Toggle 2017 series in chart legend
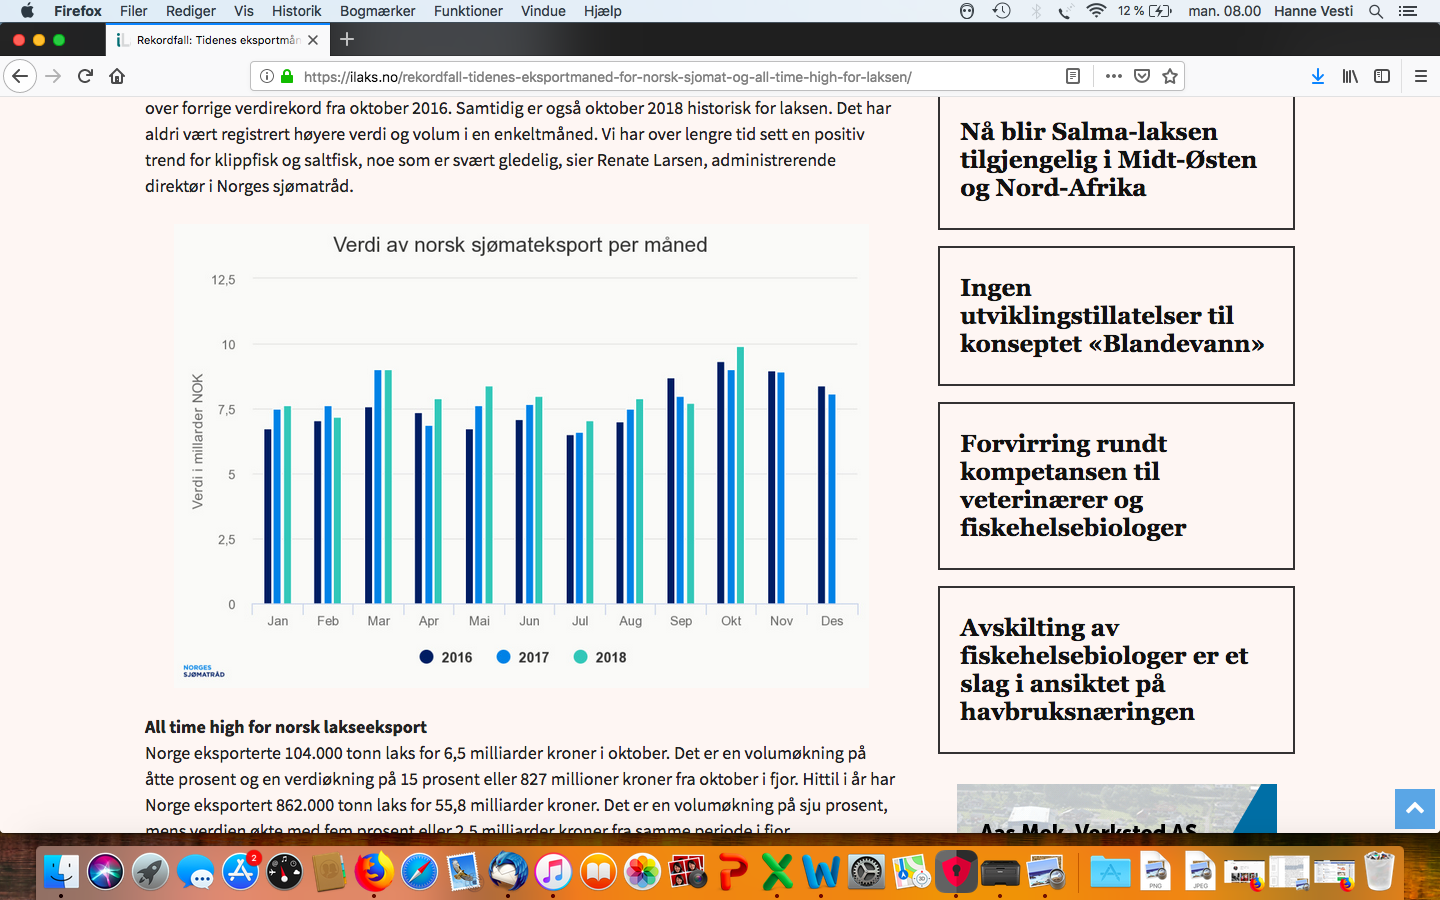The image size is (1440, 900). (523, 657)
